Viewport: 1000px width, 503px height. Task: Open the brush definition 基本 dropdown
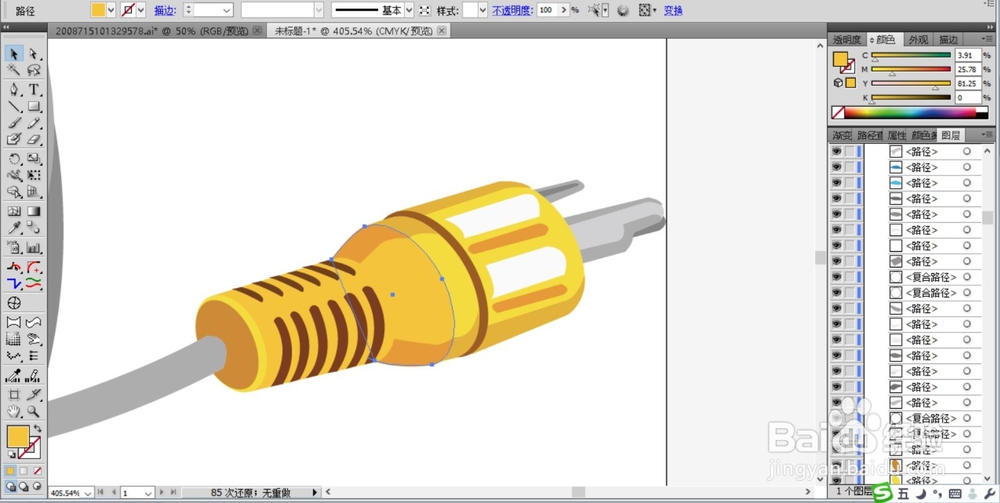pos(409,10)
